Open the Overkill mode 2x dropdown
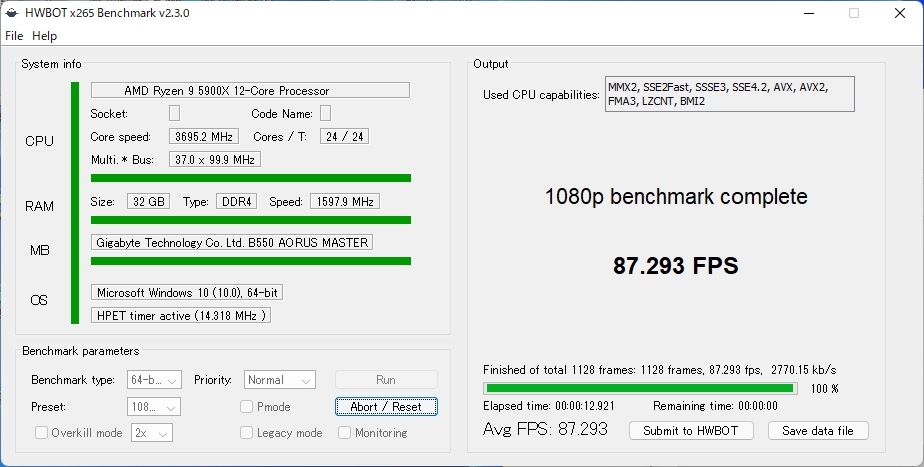924x467 pixels. pos(152,433)
